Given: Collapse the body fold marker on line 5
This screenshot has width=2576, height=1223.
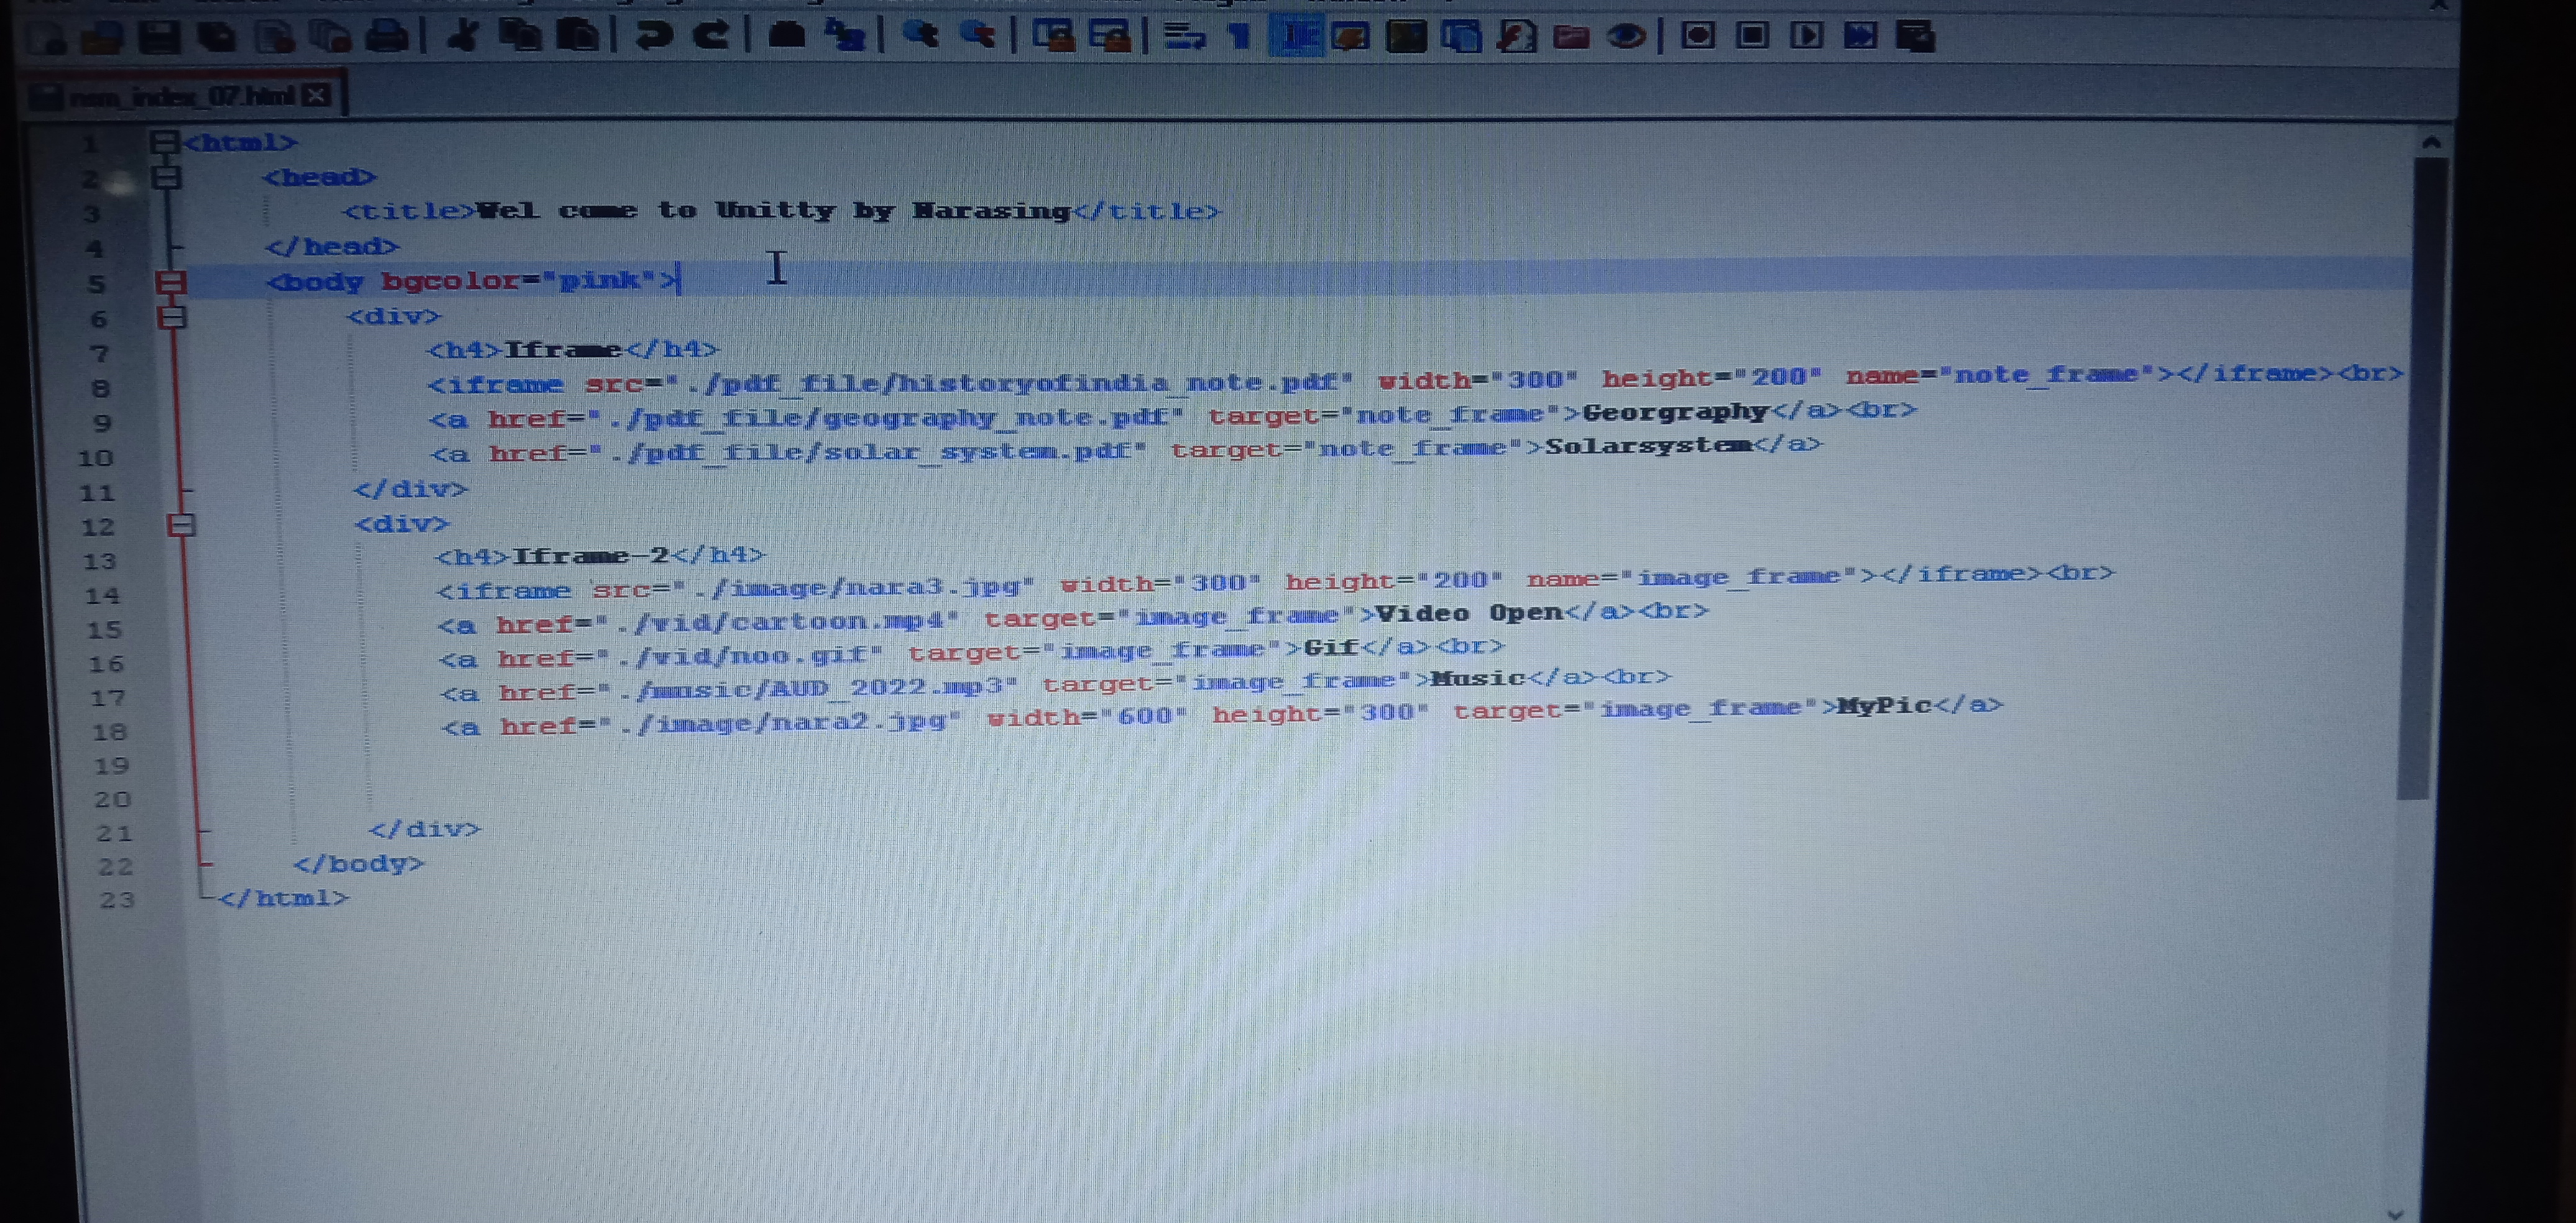Looking at the screenshot, I should 171,283.
